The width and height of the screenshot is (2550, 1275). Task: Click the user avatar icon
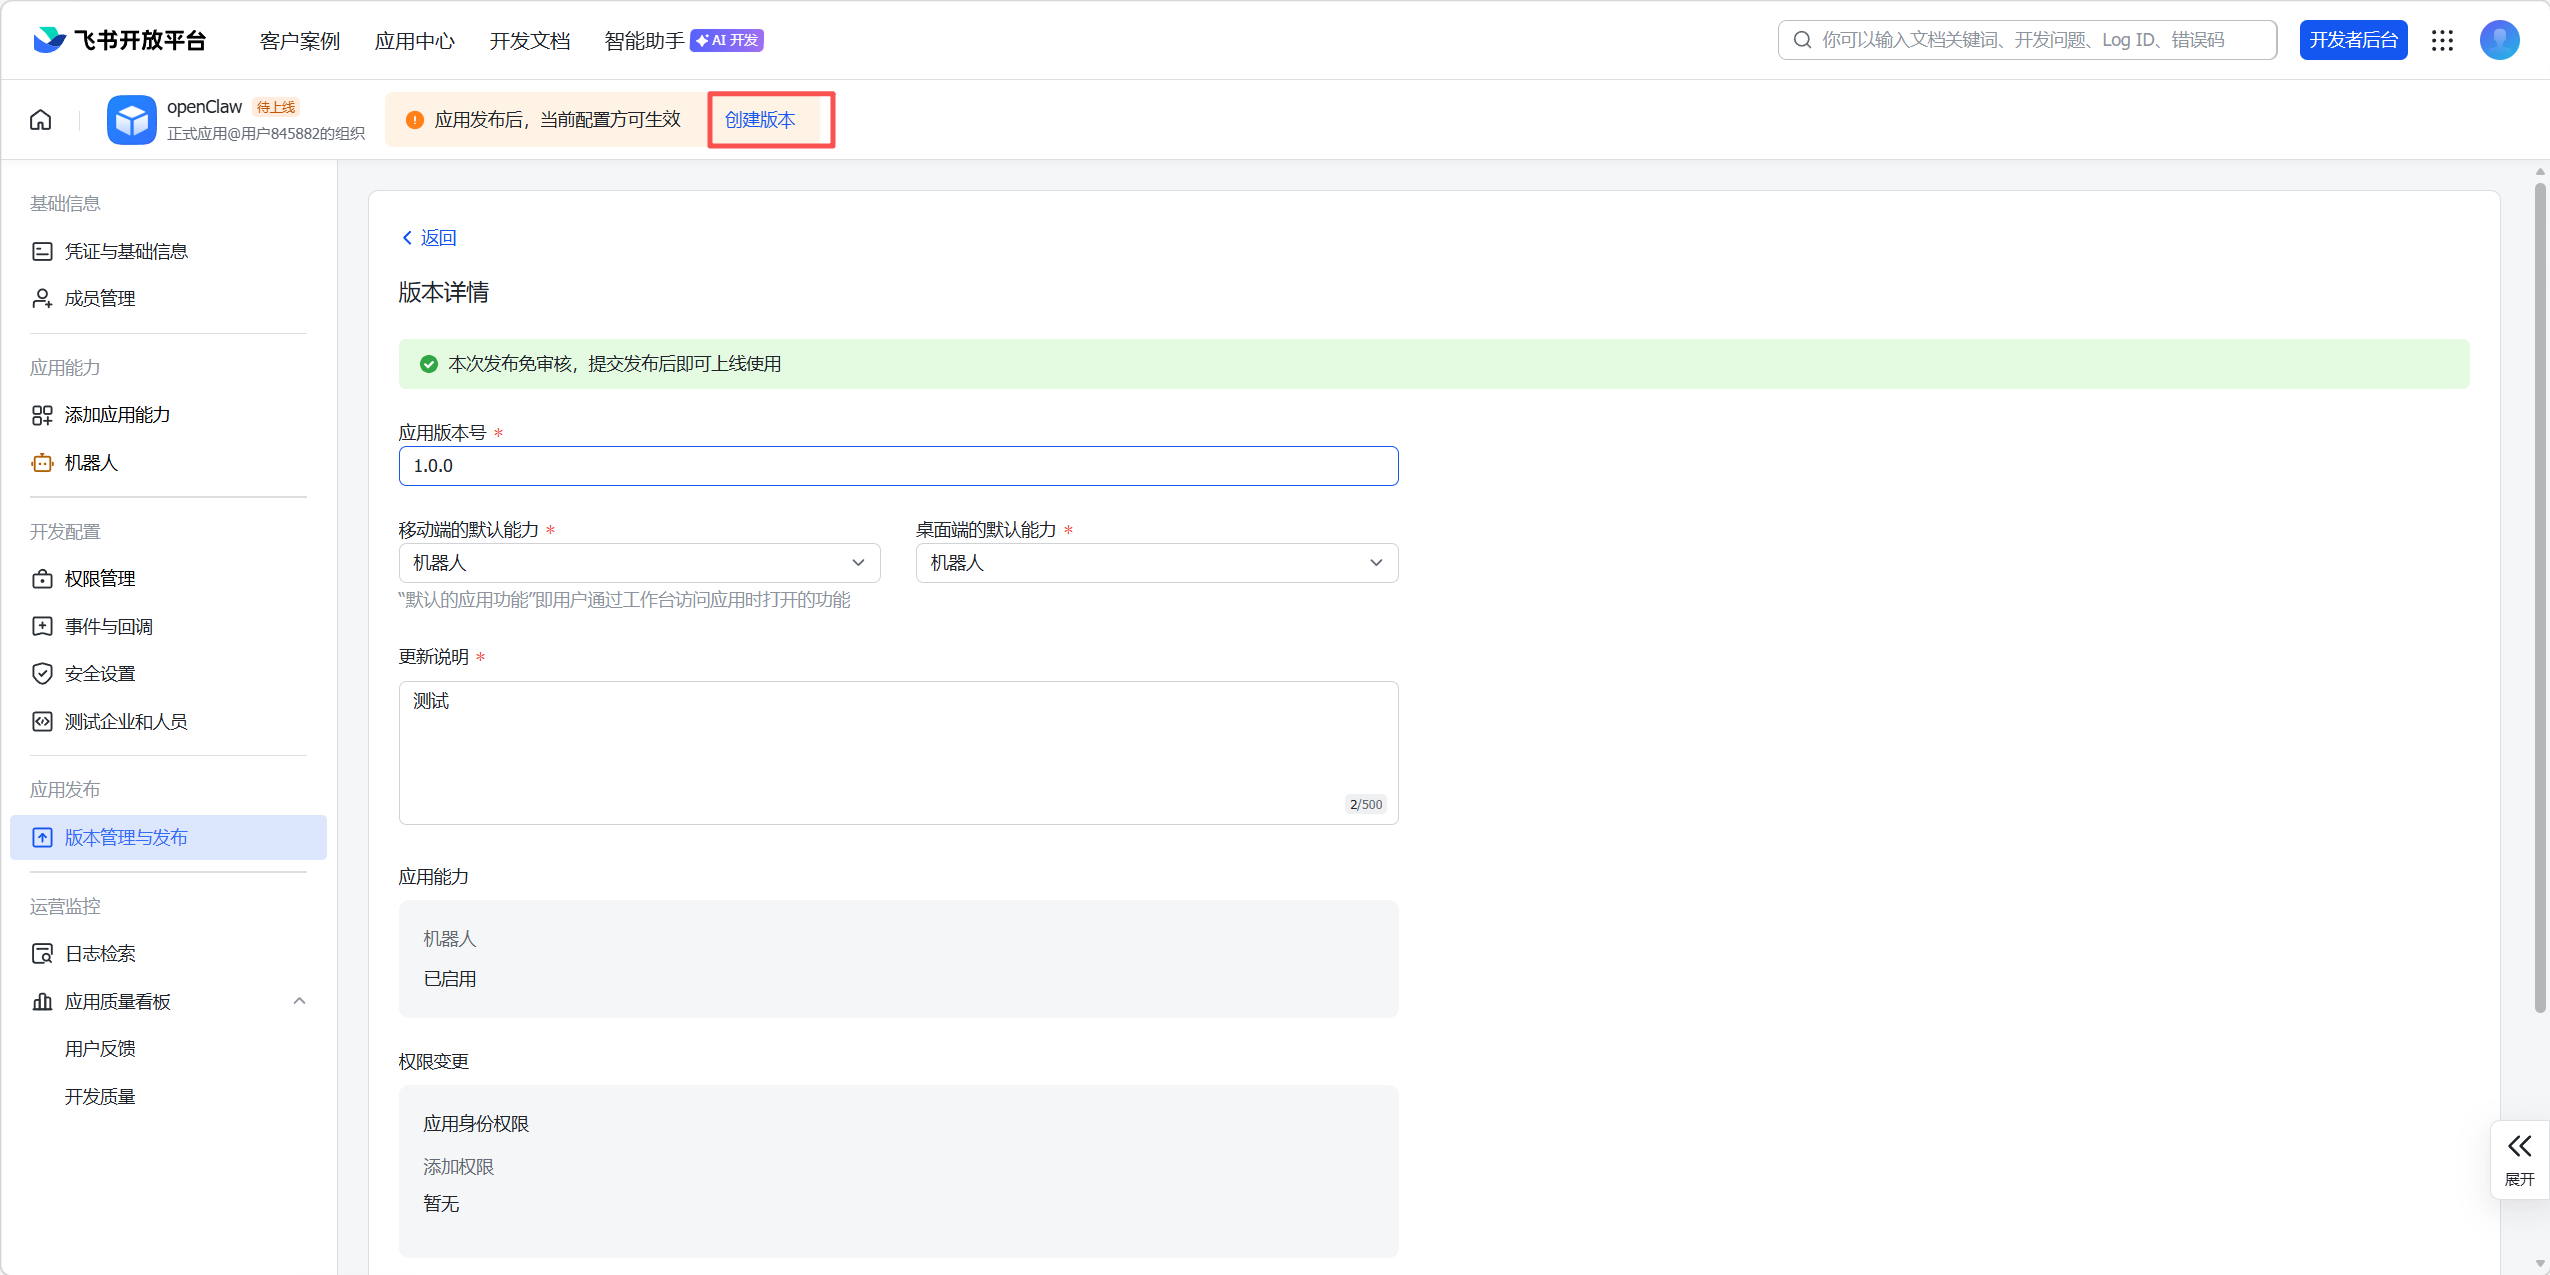point(2499,40)
